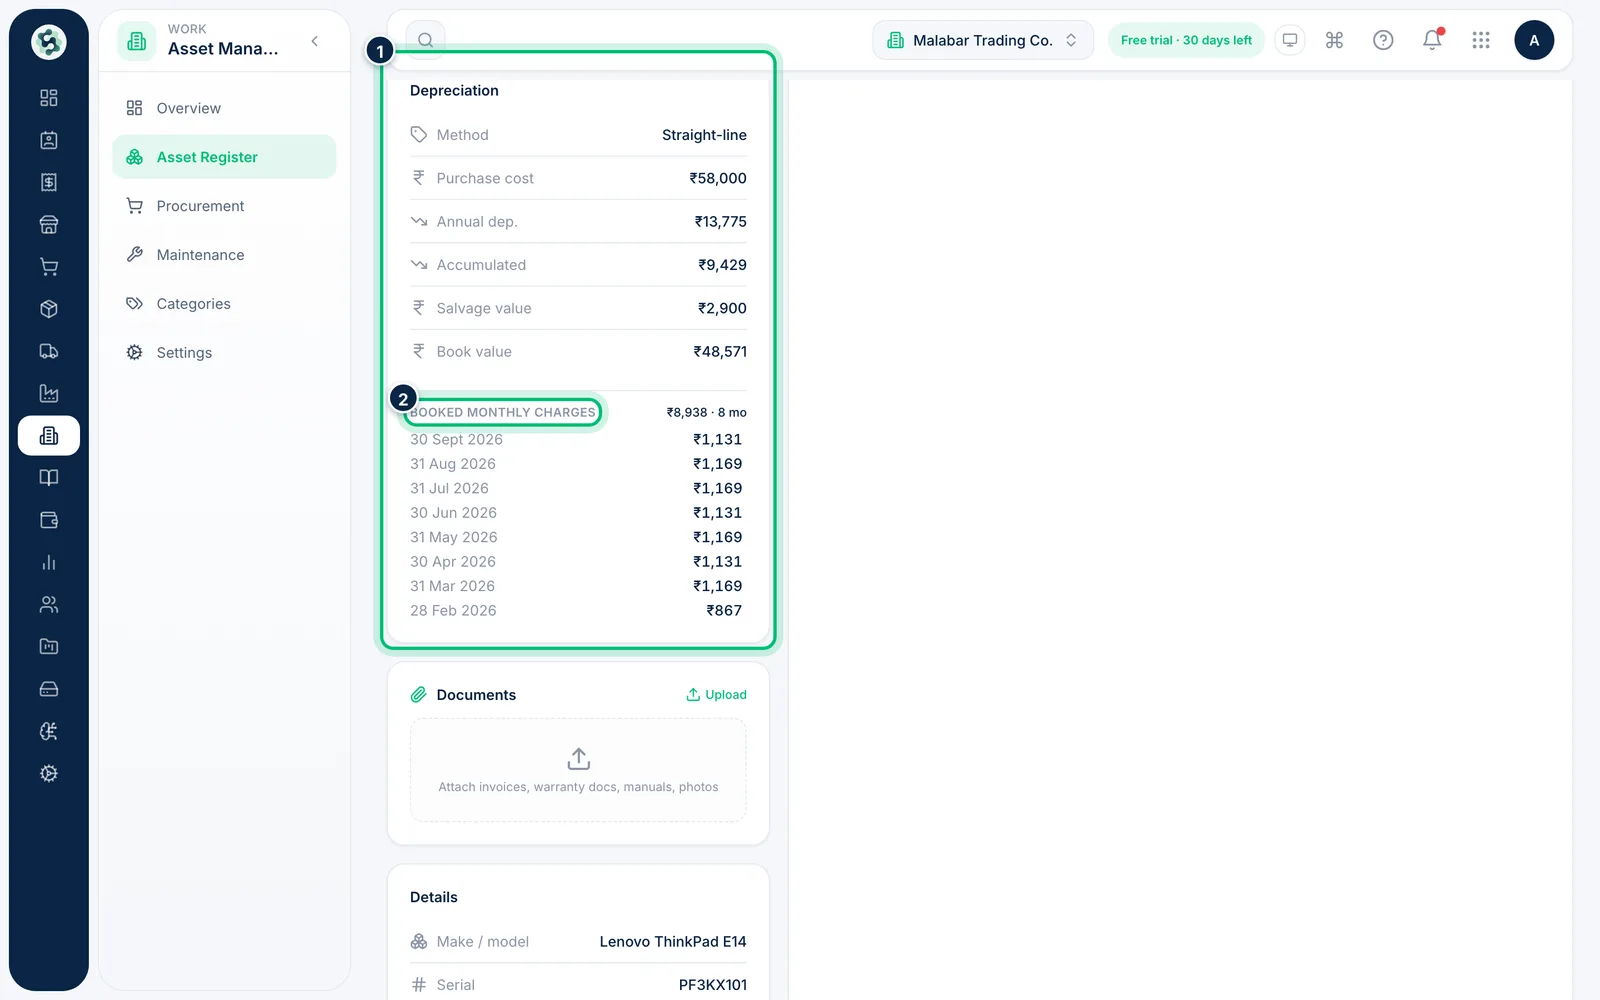Open Categories in the module menu
1600x1000 pixels.
pyautogui.click(x=224, y=304)
